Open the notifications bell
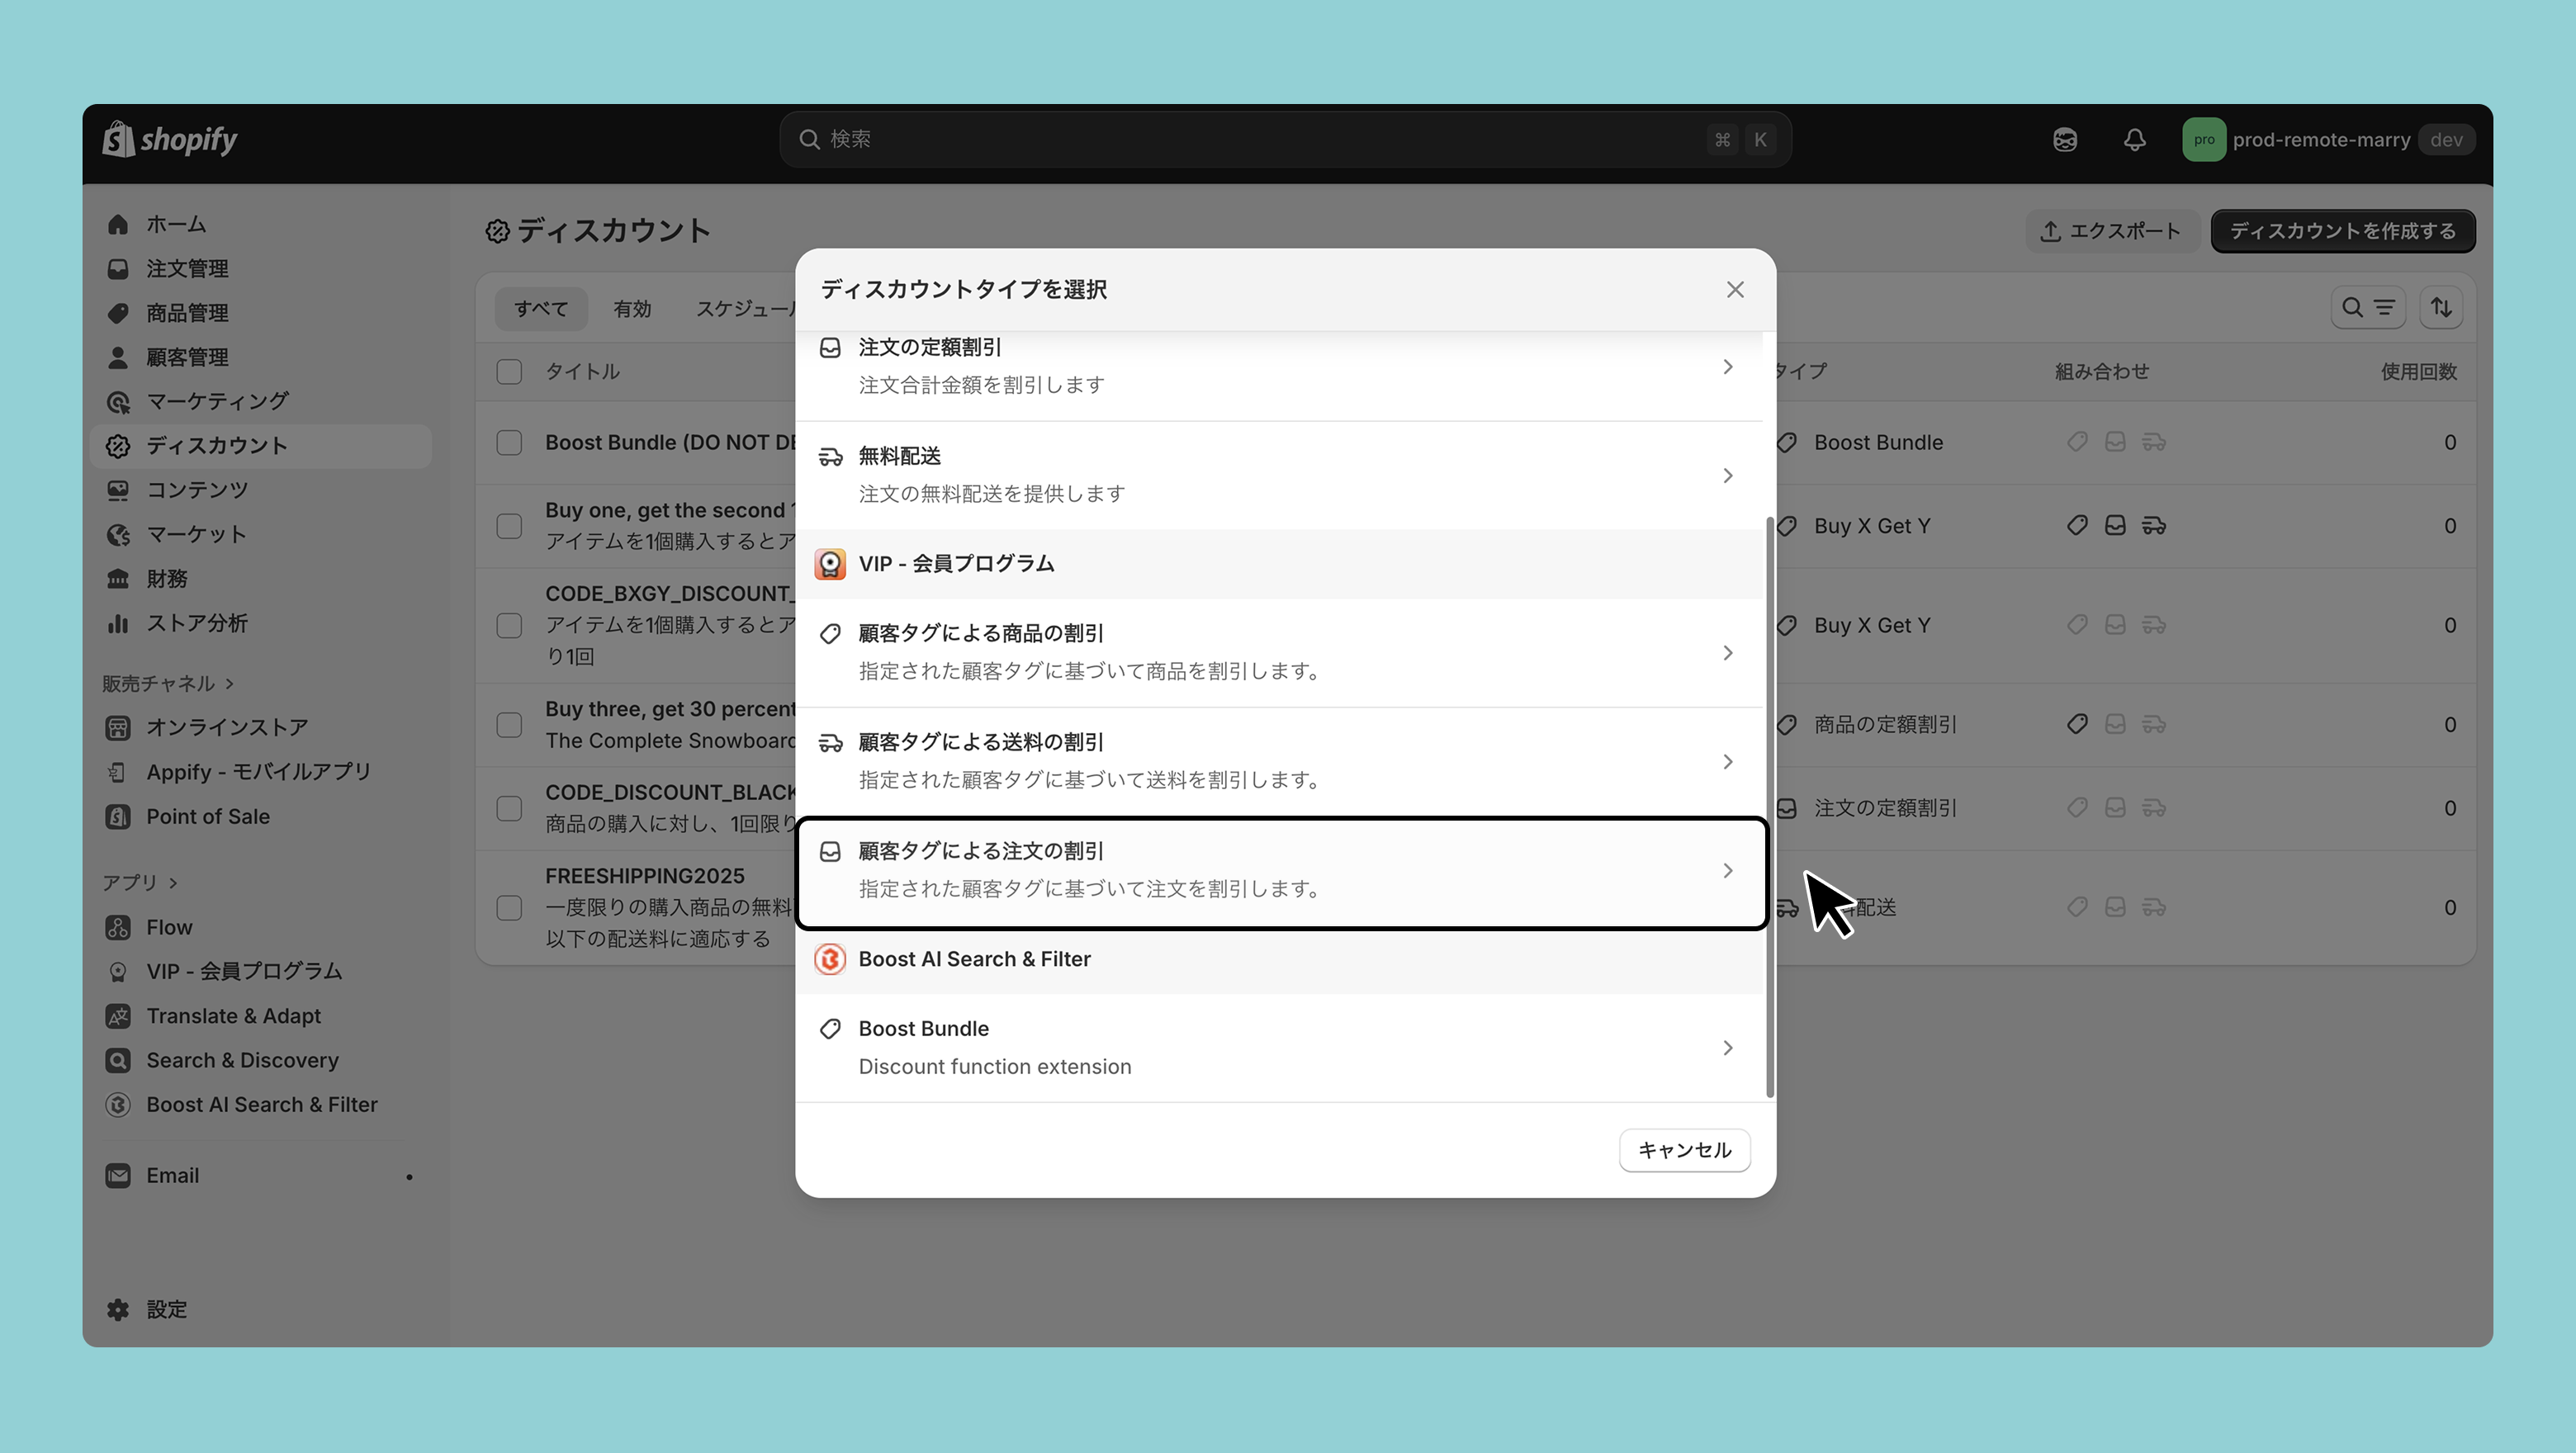Viewport: 2576px width, 1453px height. tap(2134, 140)
